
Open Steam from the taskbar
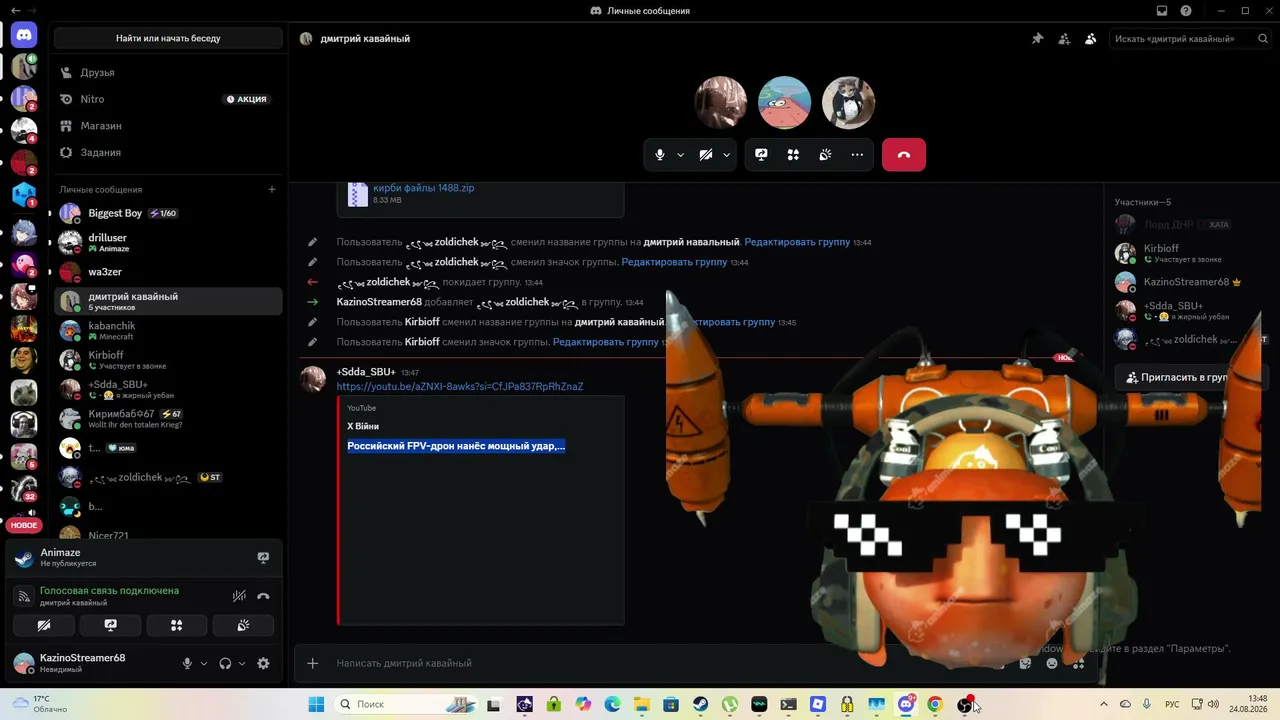(701, 704)
